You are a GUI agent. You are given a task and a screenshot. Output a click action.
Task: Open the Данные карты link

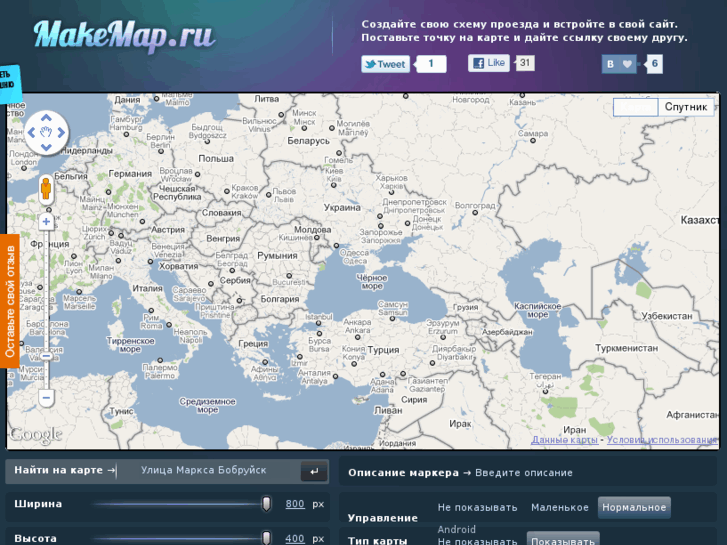tap(564, 440)
